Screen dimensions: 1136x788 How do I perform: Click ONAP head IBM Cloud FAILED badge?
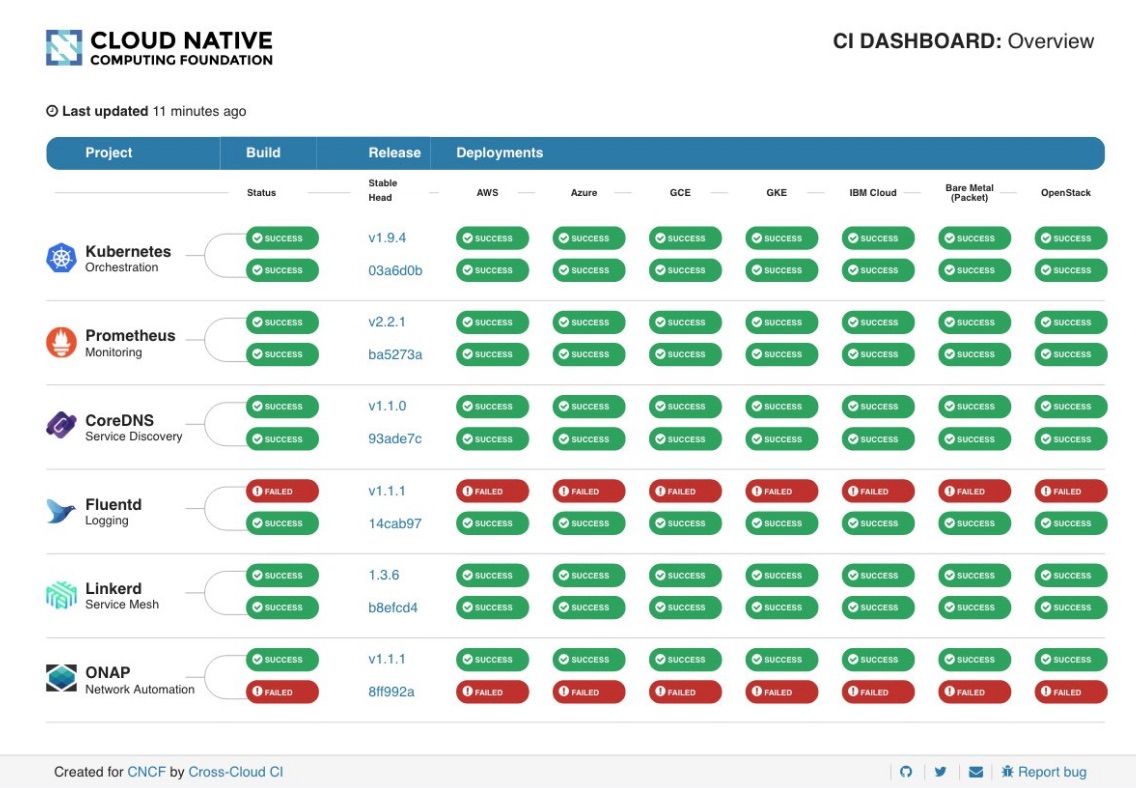pyautogui.click(x=877, y=692)
